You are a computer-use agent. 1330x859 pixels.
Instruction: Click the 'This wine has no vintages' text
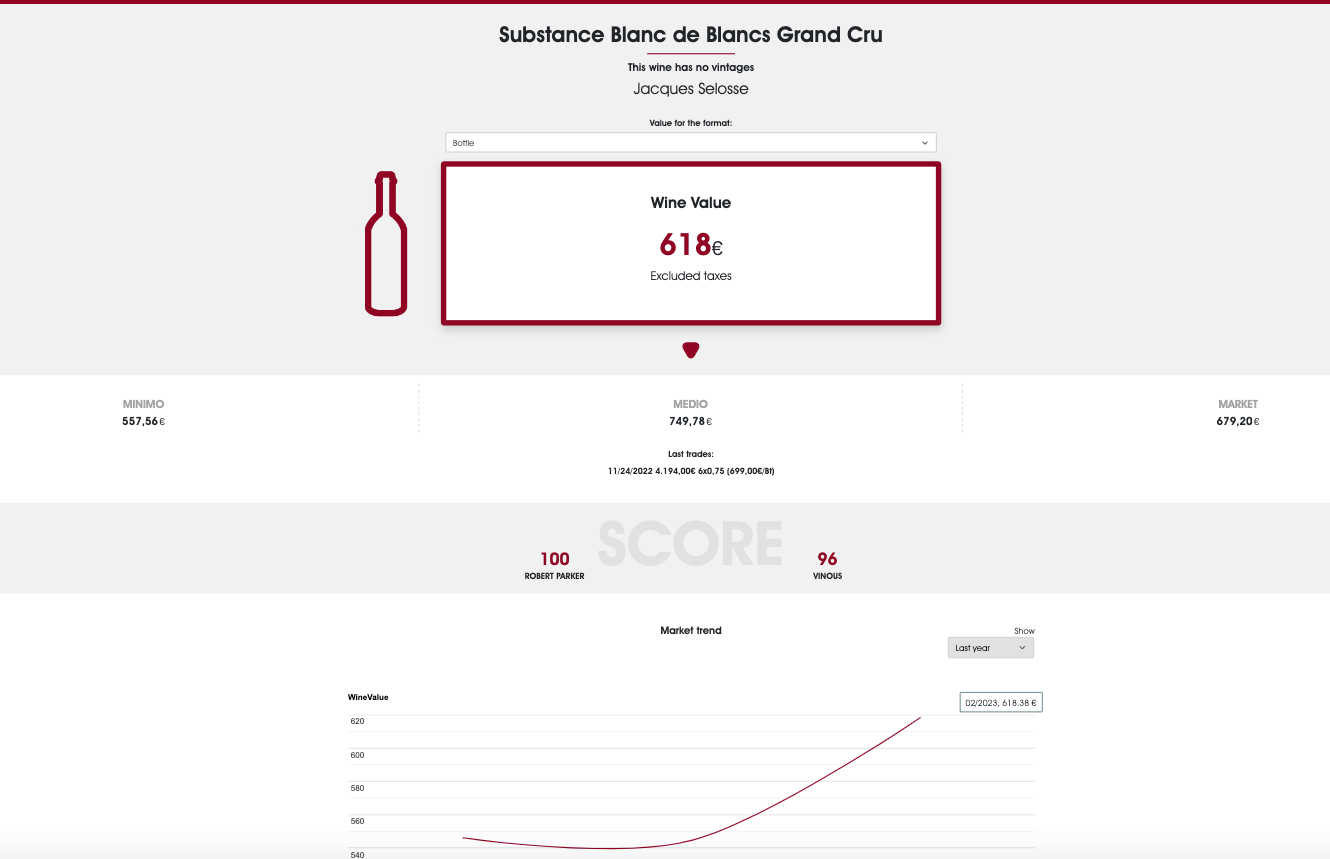click(691, 67)
